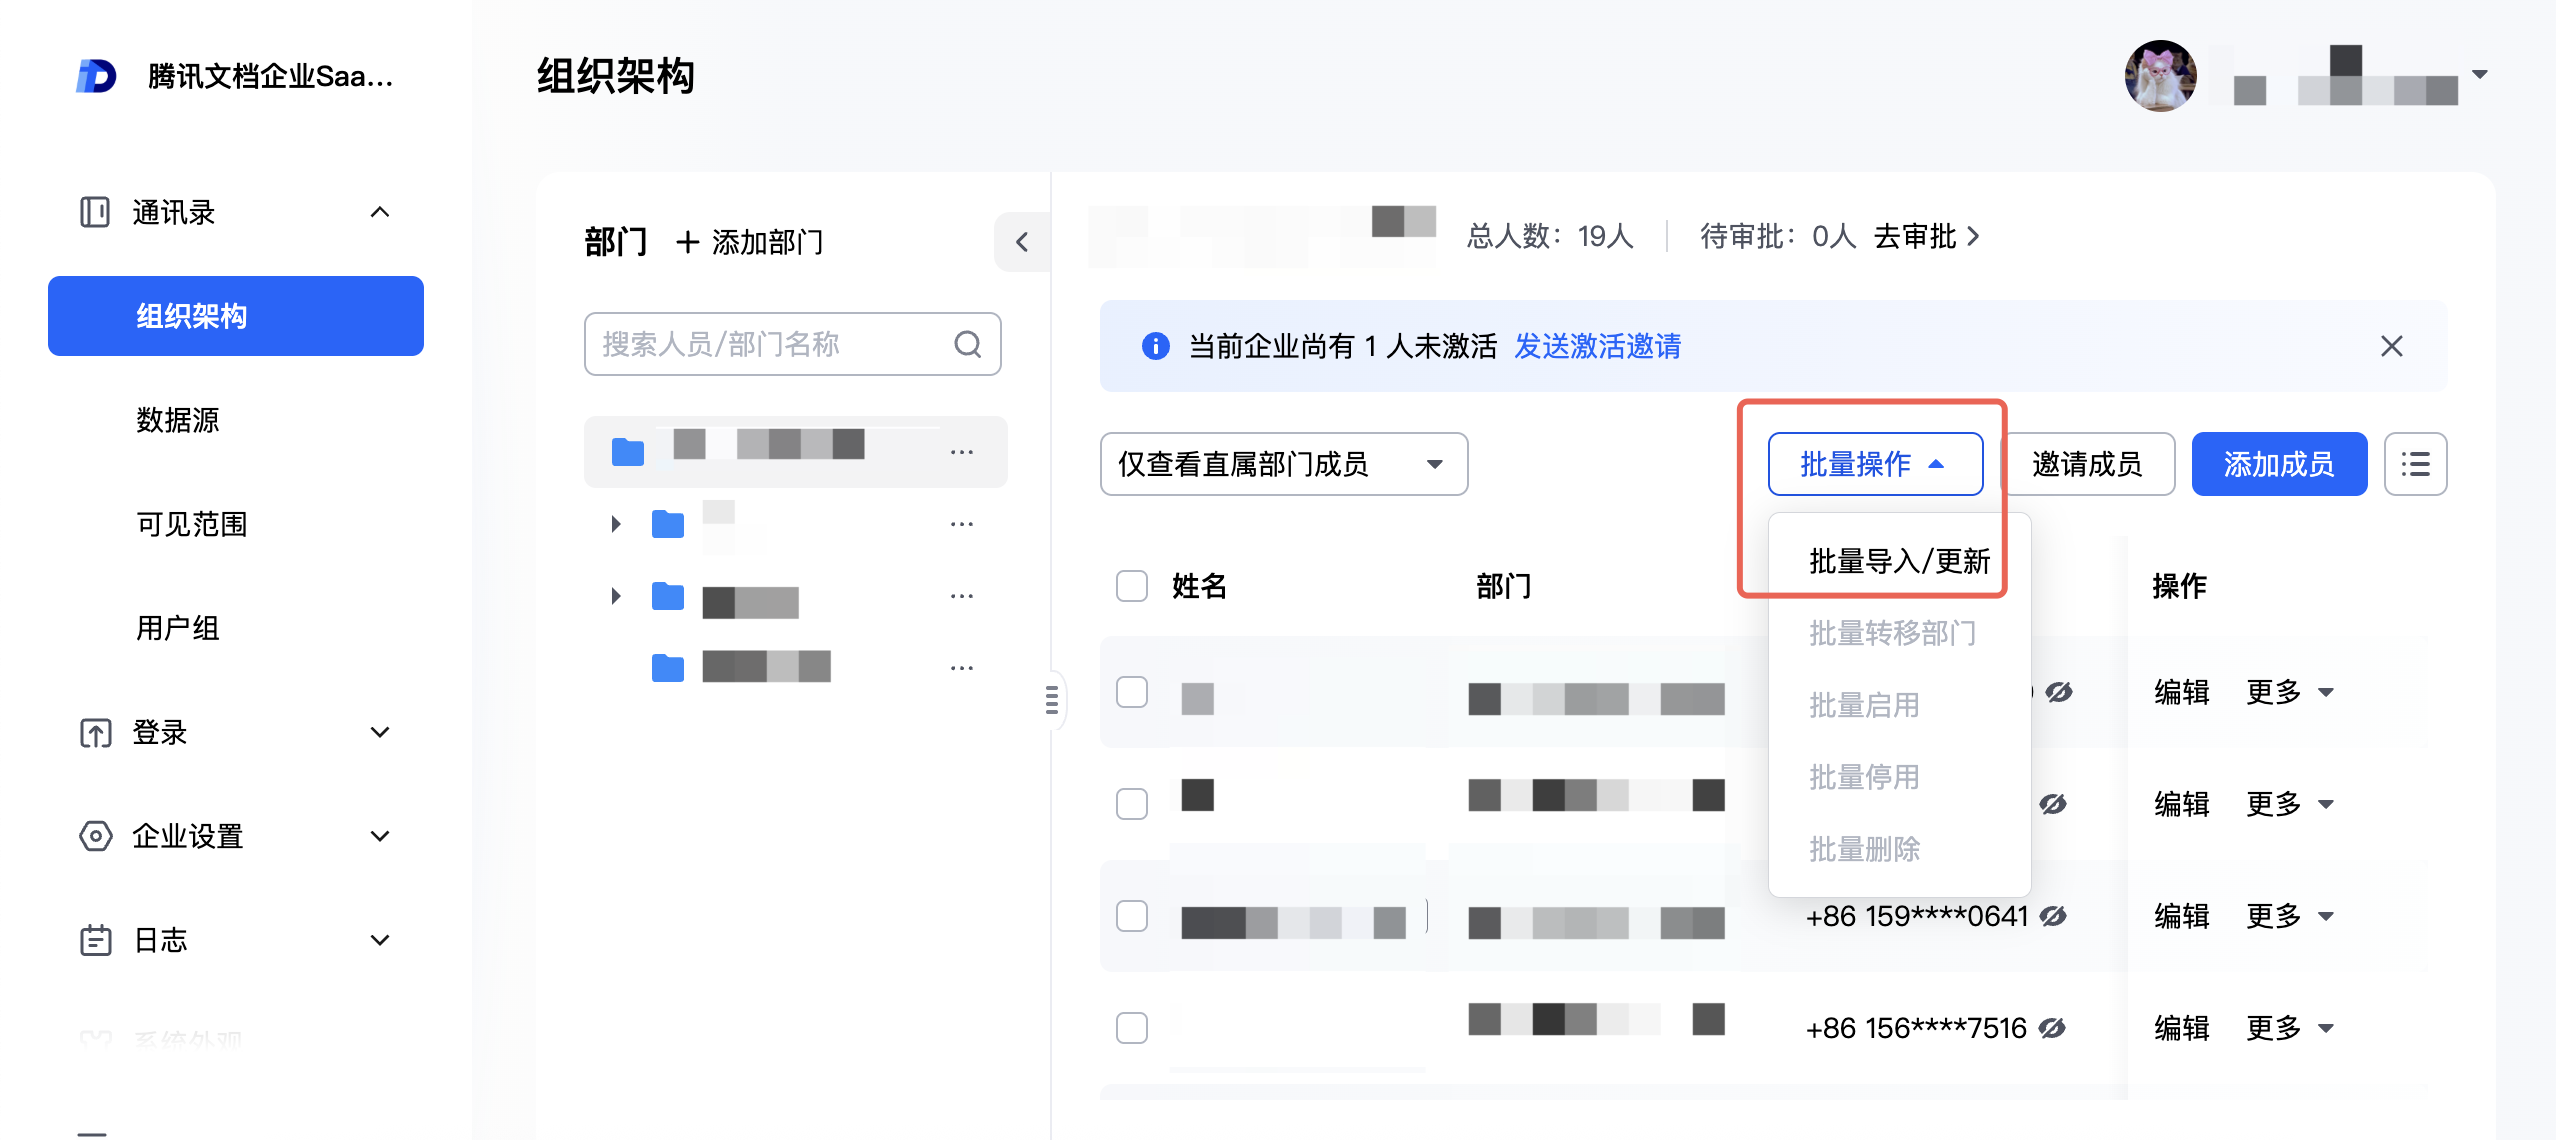
Task: Open the 仅查看直属部门成员 filter dropdown
Action: click(1283, 464)
